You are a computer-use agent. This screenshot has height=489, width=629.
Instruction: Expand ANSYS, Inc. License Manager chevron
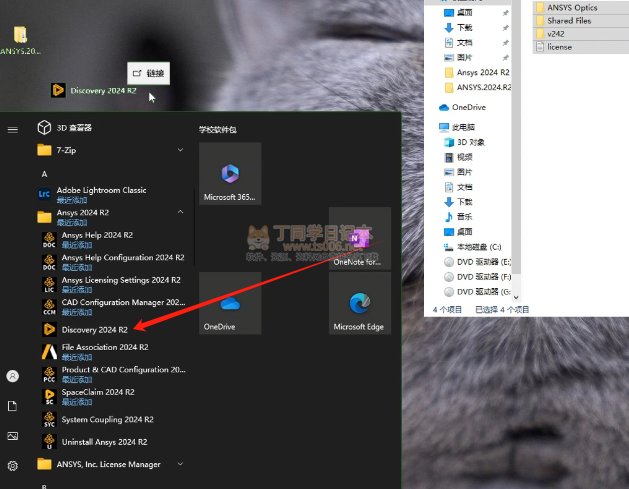point(181,464)
